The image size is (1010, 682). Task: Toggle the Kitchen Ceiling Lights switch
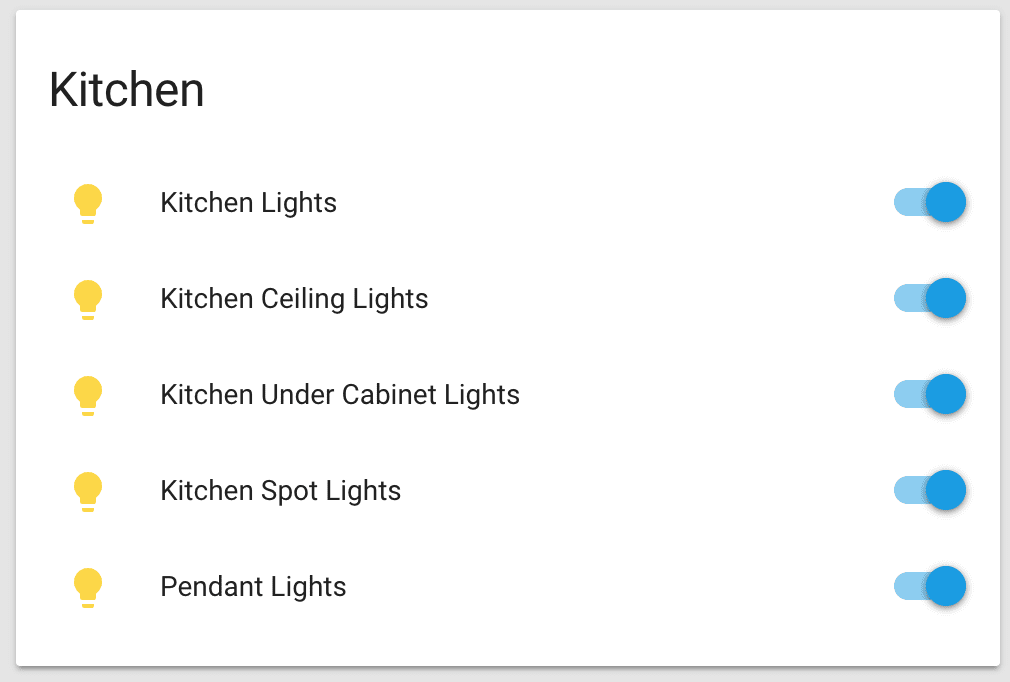[x=929, y=298]
